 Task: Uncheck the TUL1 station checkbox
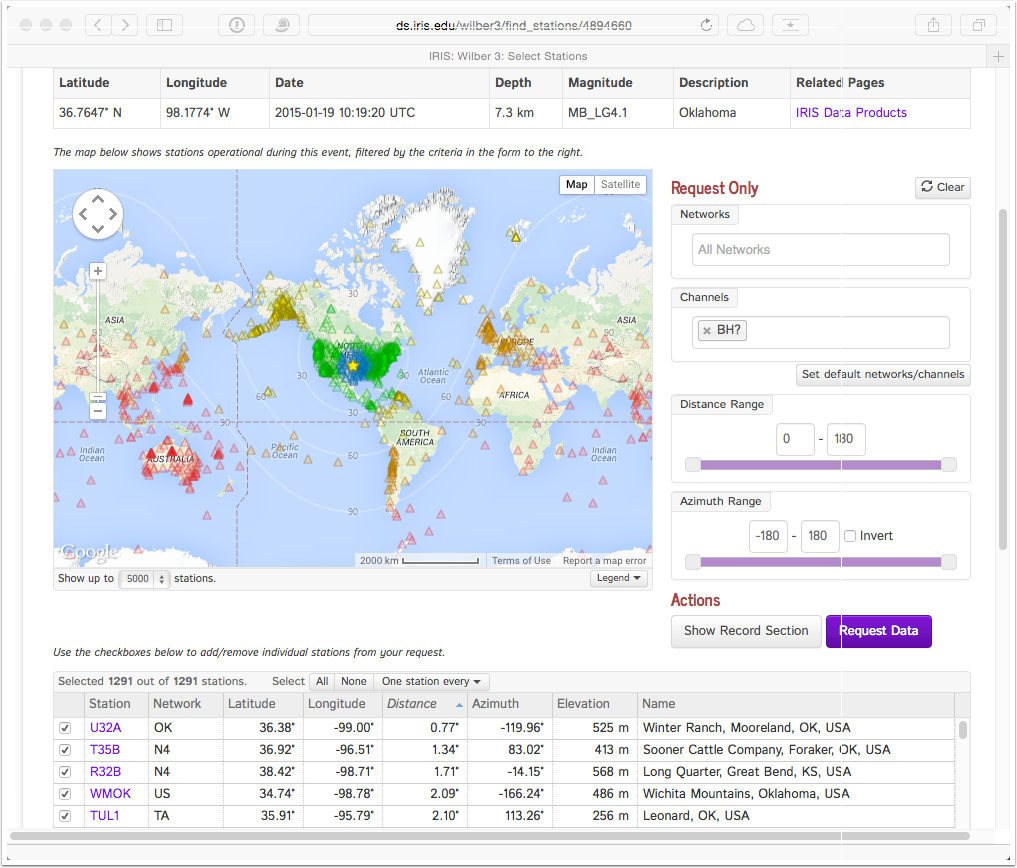(x=65, y=816)
